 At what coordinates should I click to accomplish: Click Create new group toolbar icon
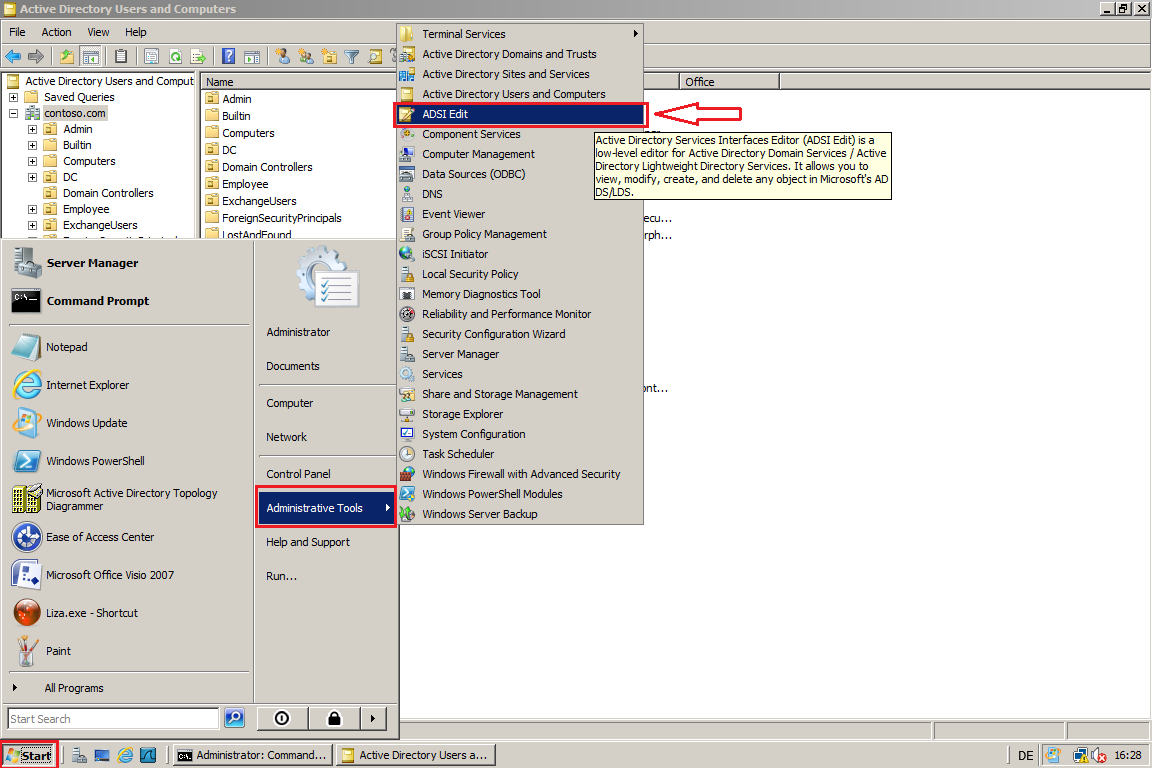[x=306, y=56]
